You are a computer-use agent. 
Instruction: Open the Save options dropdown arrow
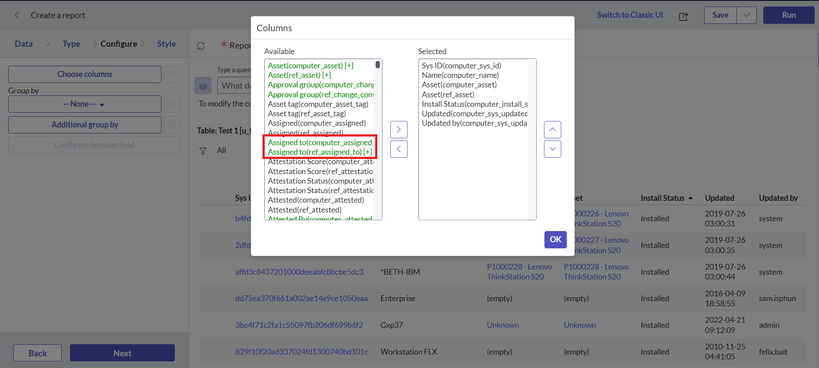(x=746, y=15)
